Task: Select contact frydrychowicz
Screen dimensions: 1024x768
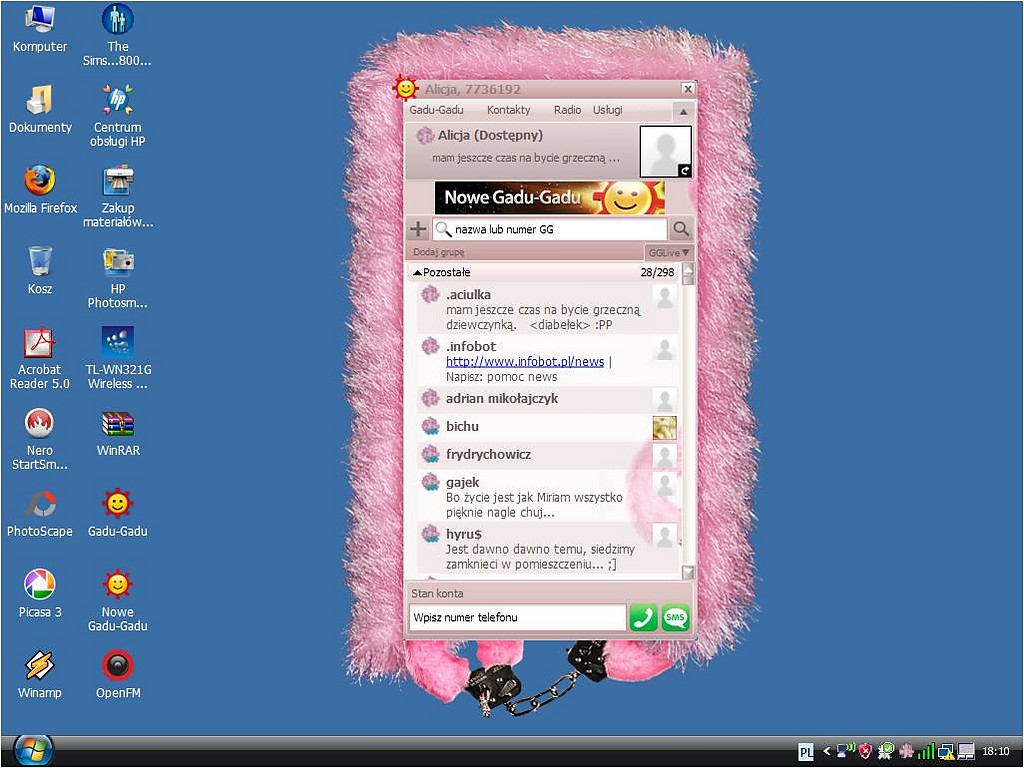Action: [x=547, y=455]
